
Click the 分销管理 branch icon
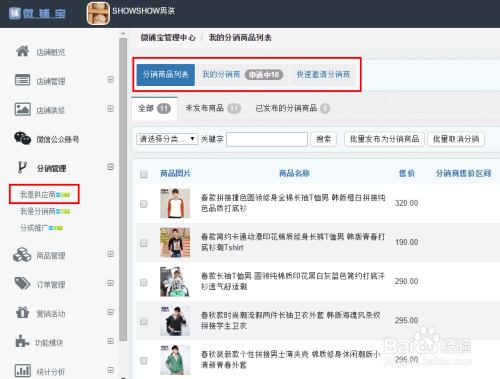pyautogui.click(x=22, y=167)
